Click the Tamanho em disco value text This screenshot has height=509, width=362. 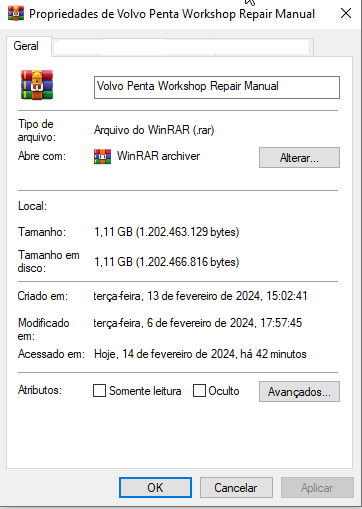pyautogui.click(x=166, y=262)
